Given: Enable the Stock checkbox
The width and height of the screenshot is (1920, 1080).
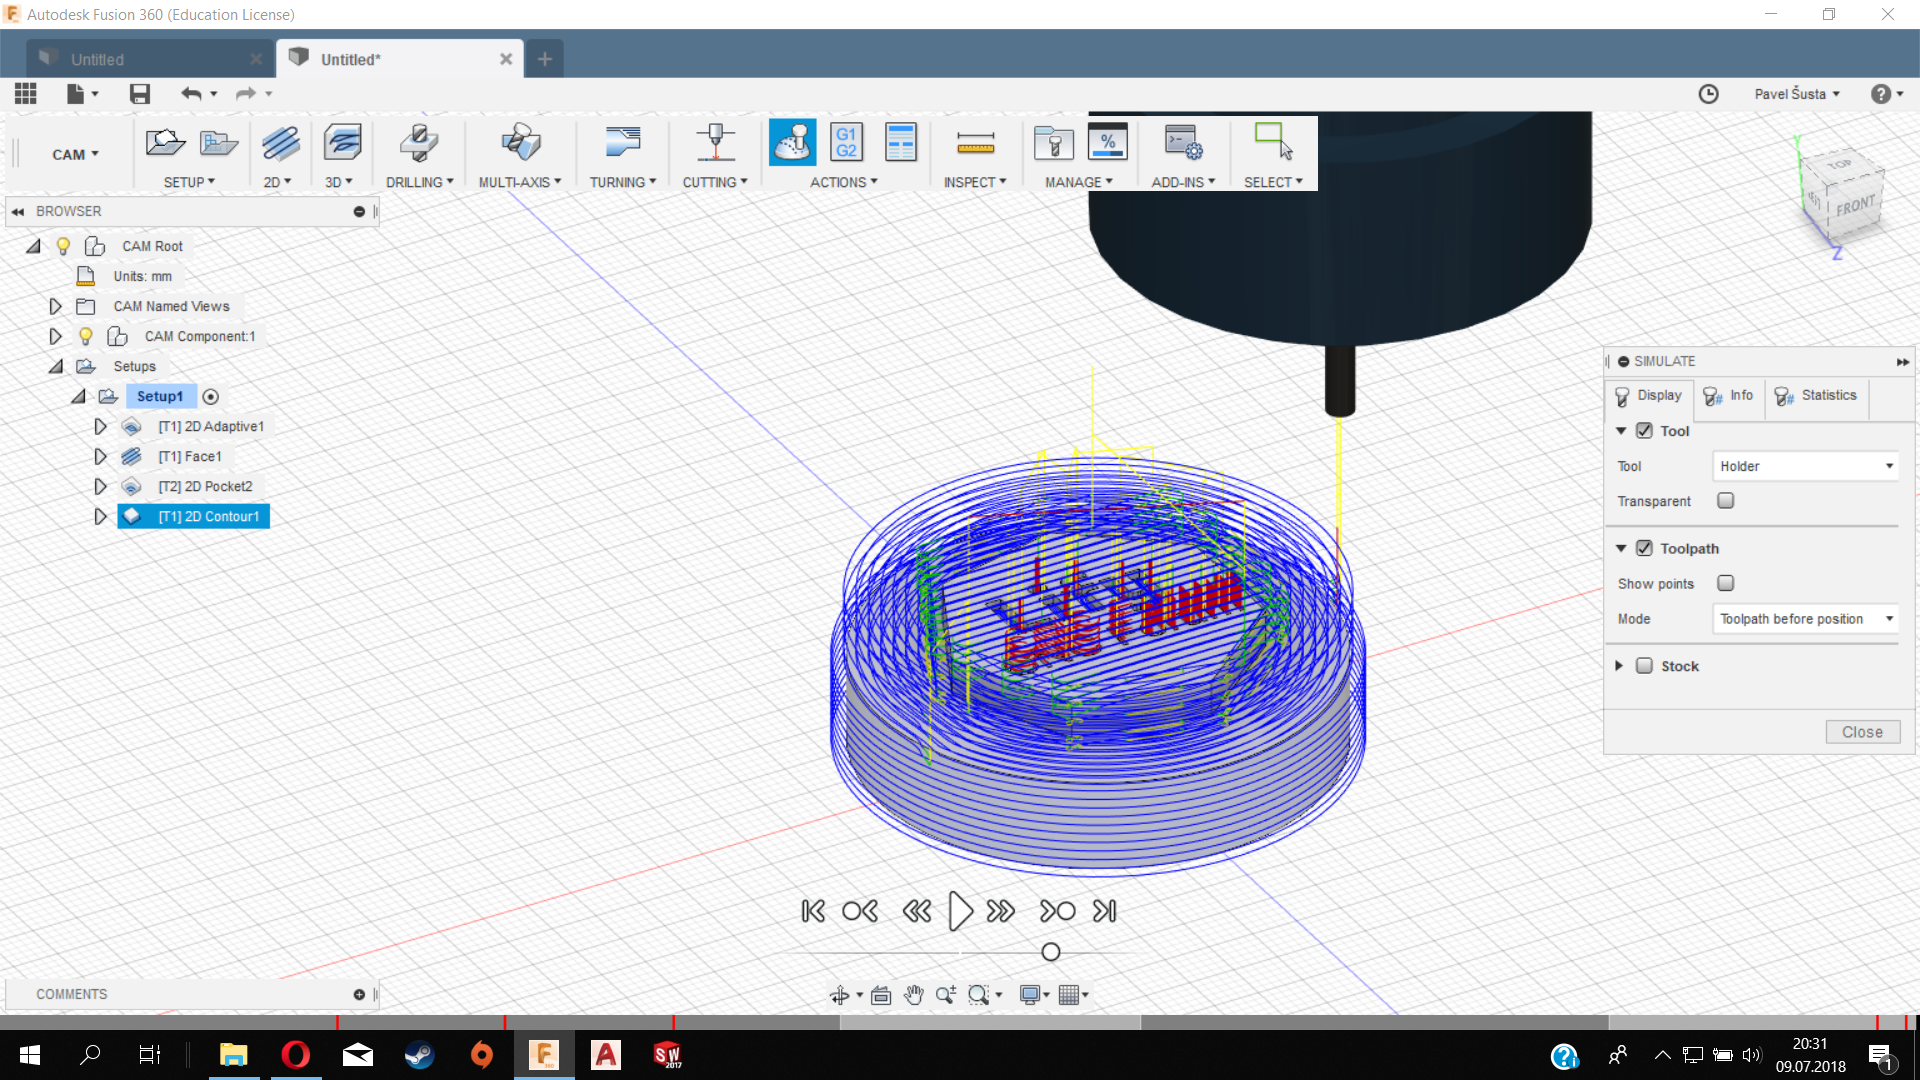Looking at the screenshot, I should [1644, 666].
